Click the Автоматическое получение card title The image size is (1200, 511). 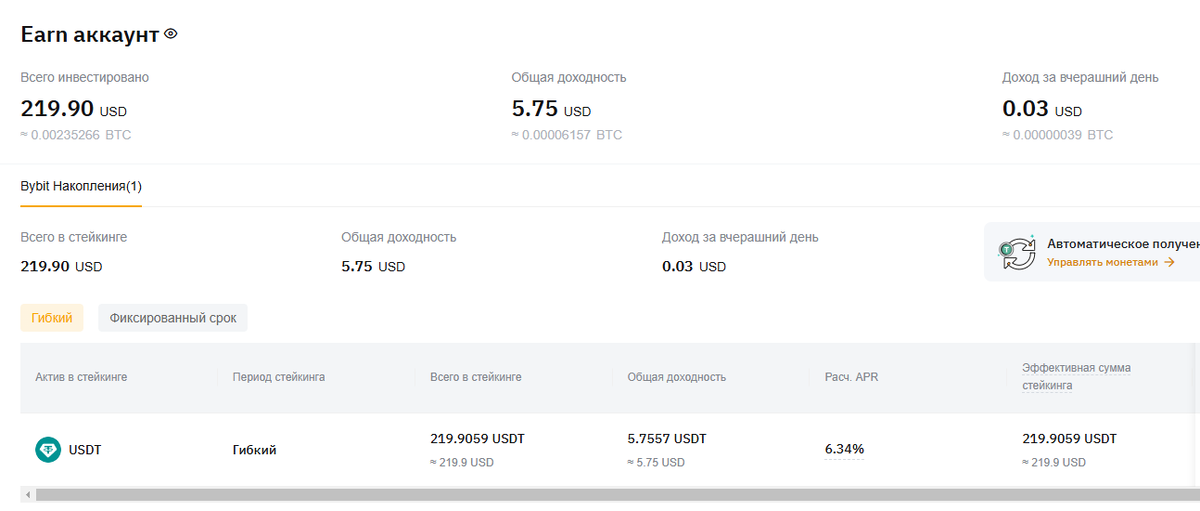tap(1122, 243)
